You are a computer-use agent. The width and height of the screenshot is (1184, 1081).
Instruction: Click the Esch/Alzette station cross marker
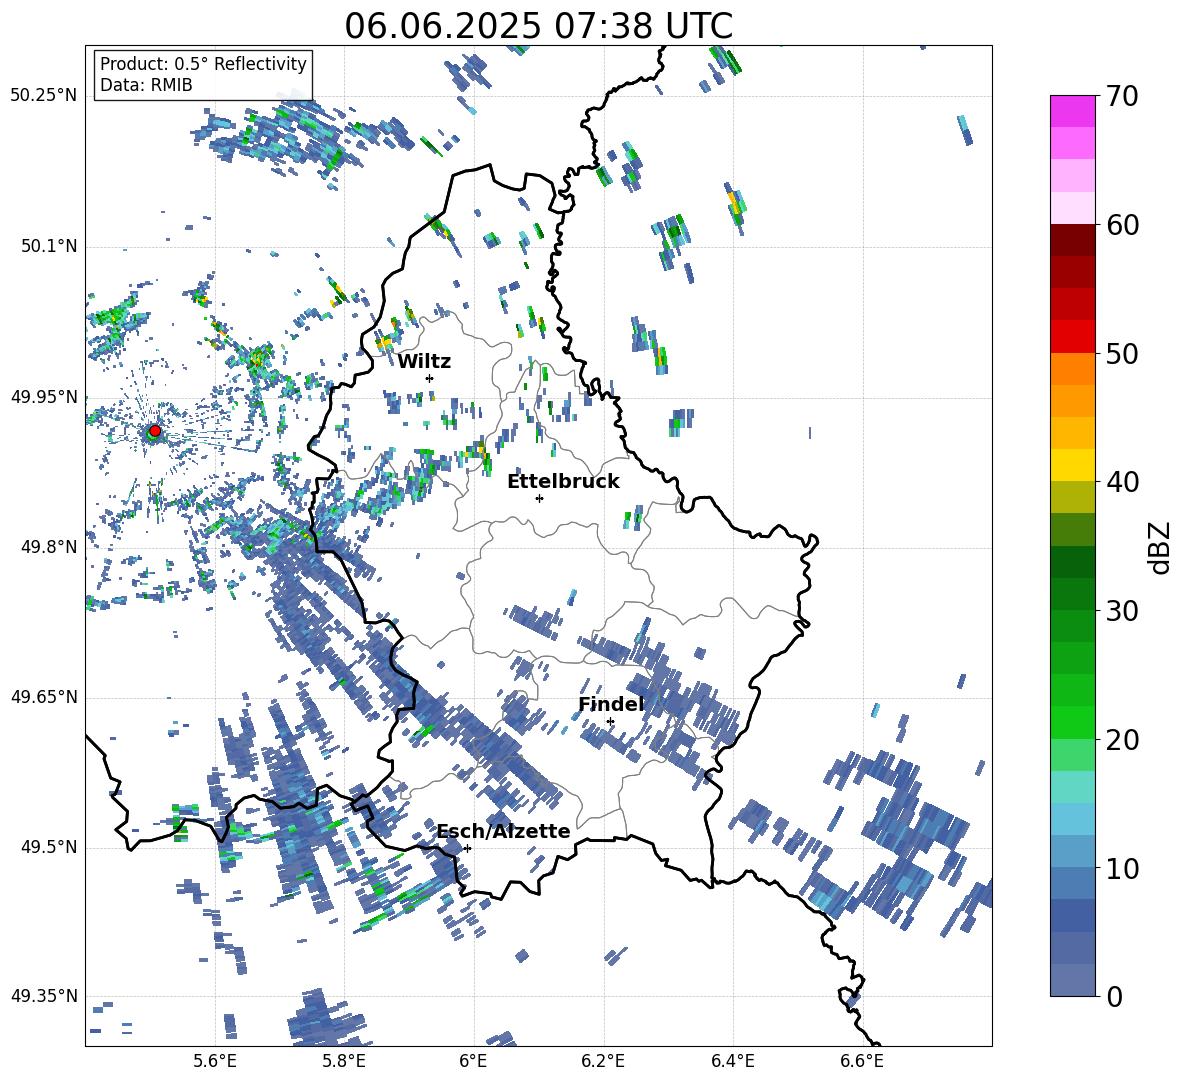pos(467,848)
